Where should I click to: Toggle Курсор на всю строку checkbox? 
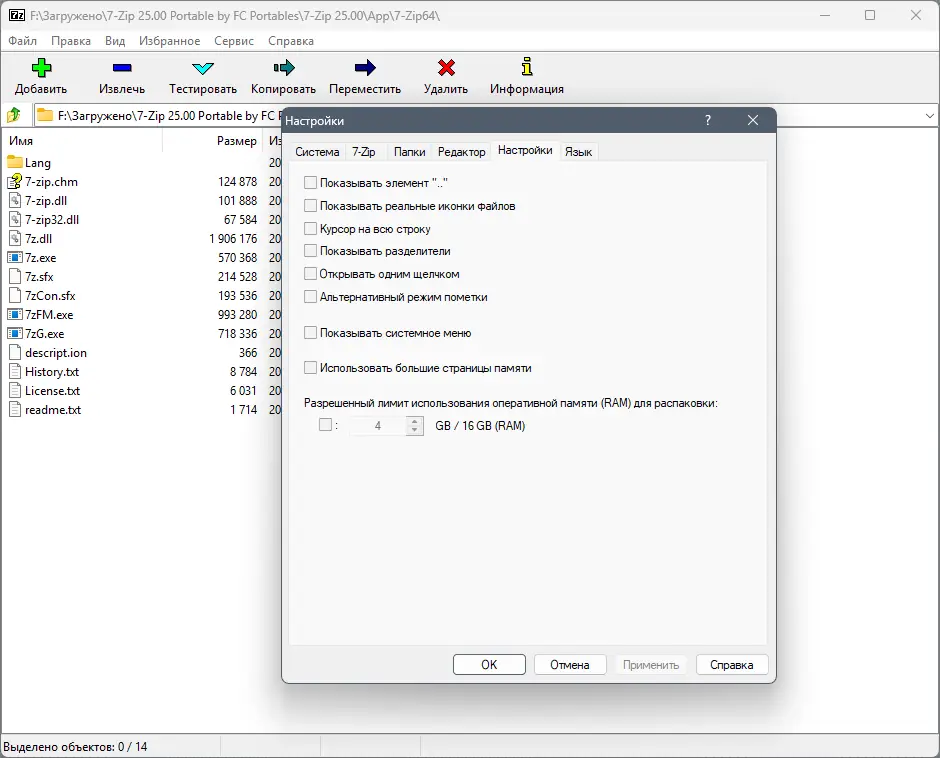(311, 228)
